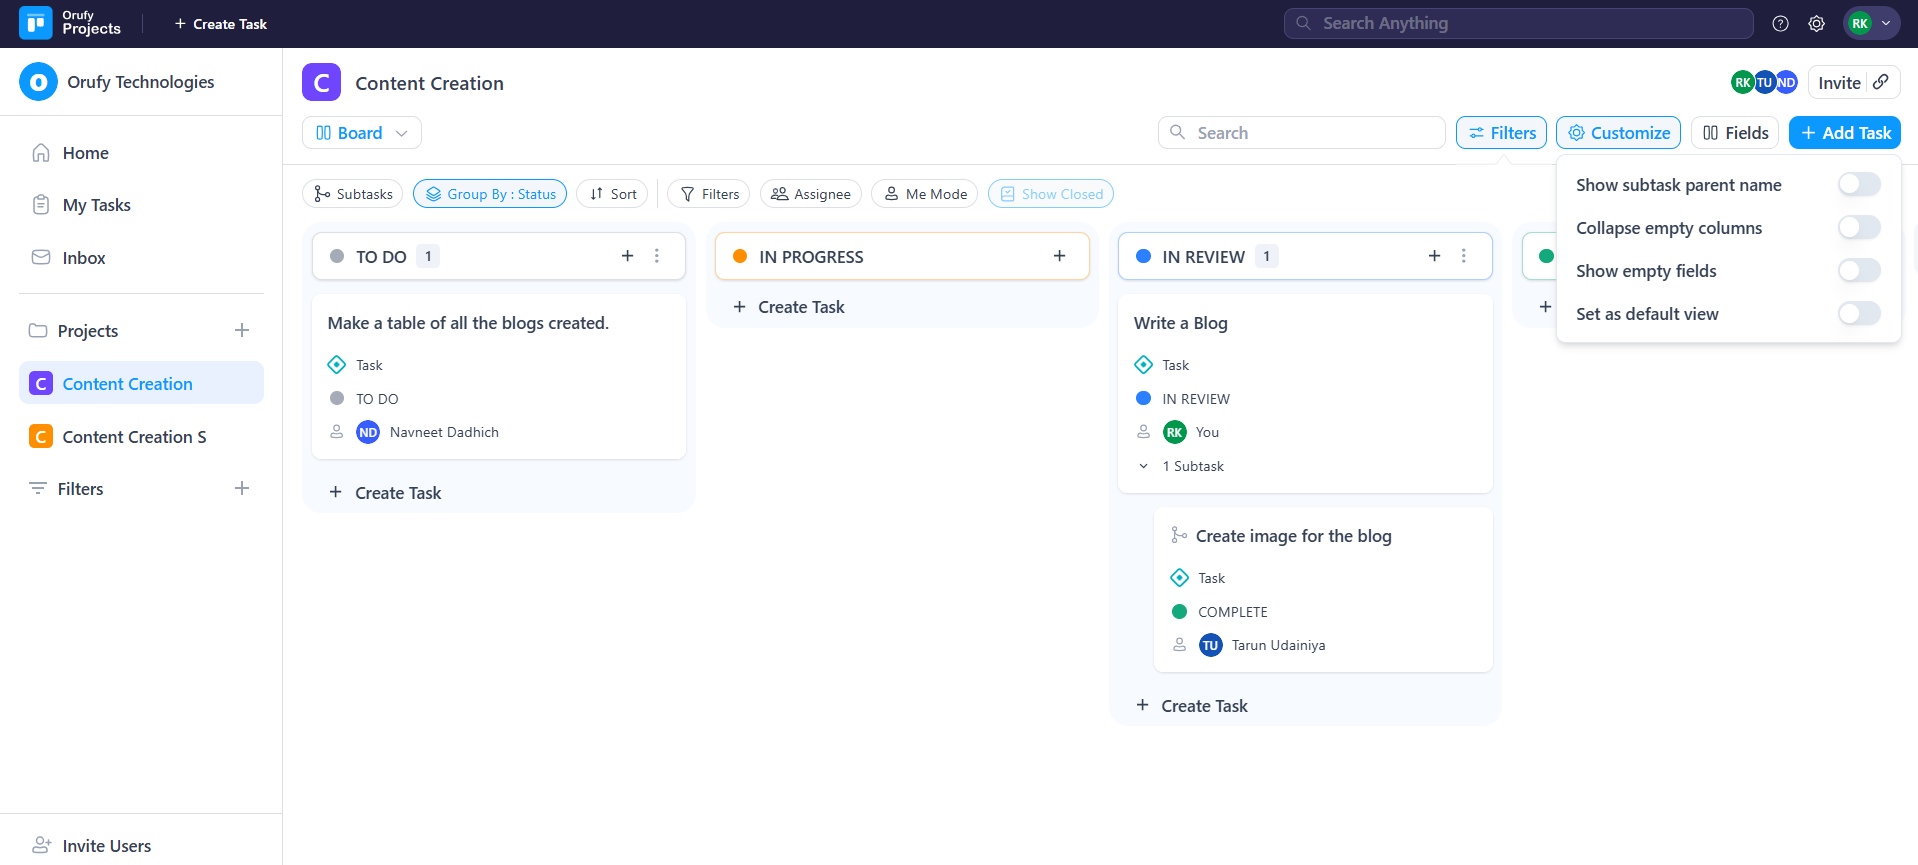Screen dimensions: 1918x865
Task: Add new project with Projects plus icon
Action: pos(241,330)
